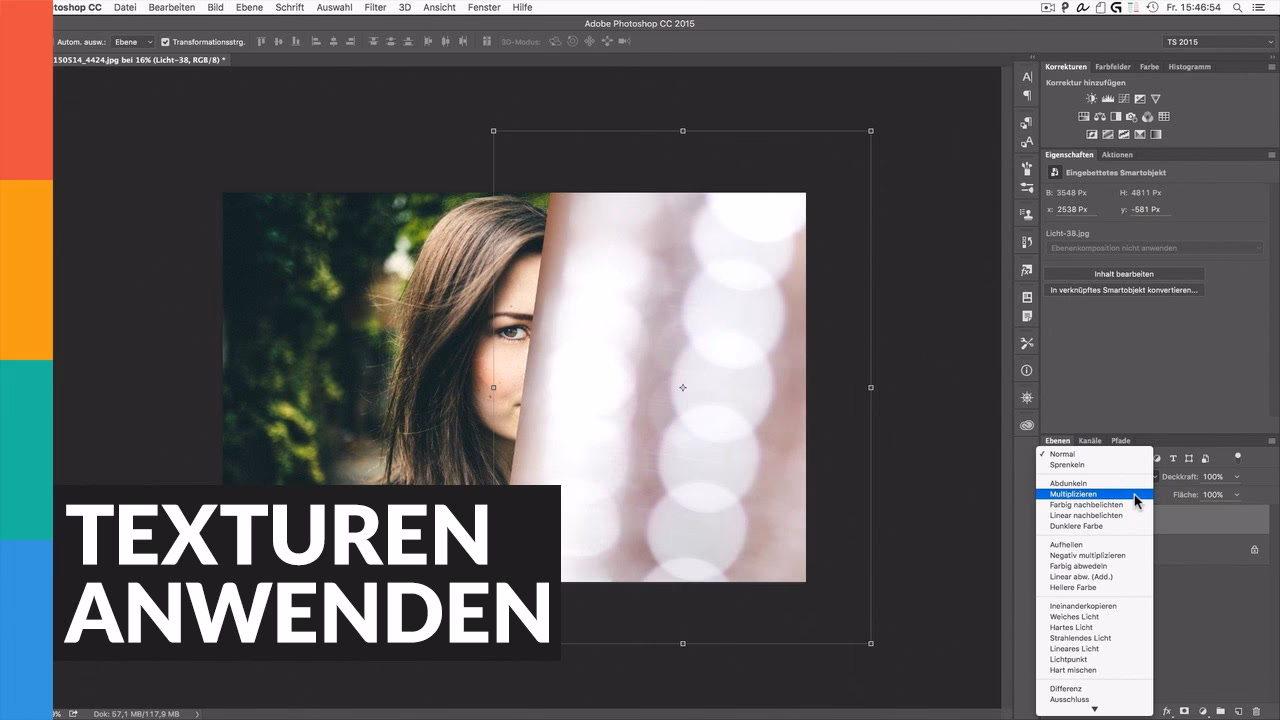Viewport: 1280px width, 720px height.
Task: Create a new layer with the new-layer icon
Action: [1238, 711]
